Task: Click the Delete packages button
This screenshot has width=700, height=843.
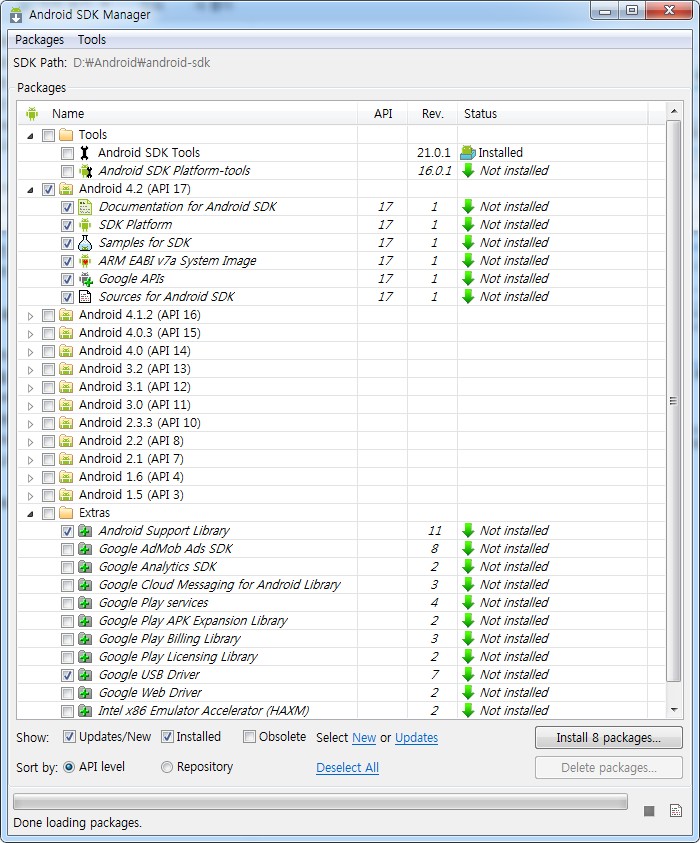Action: (609, 768)
